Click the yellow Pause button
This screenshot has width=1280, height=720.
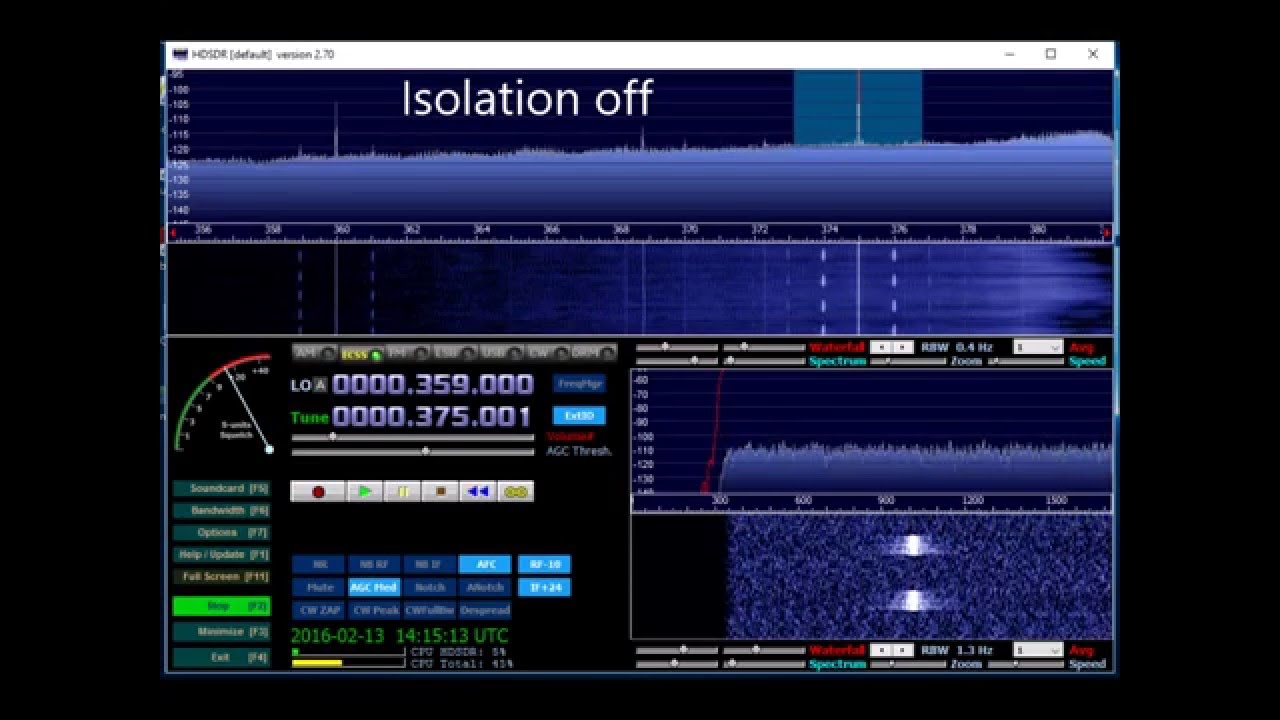coord(403,491)
